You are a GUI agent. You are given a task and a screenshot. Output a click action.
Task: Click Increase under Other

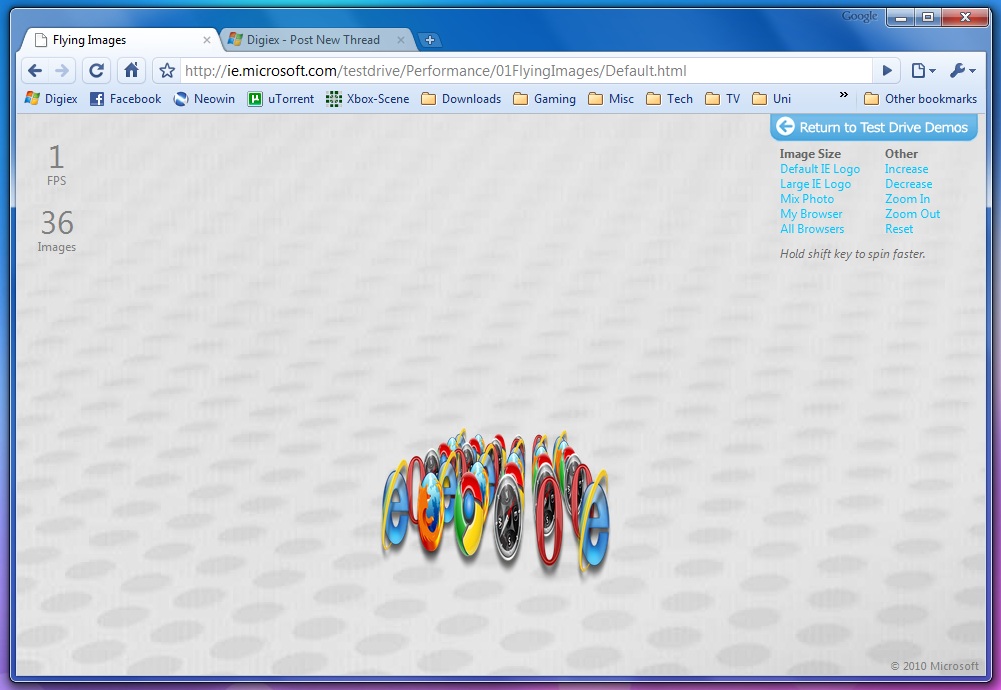[907, 169]
